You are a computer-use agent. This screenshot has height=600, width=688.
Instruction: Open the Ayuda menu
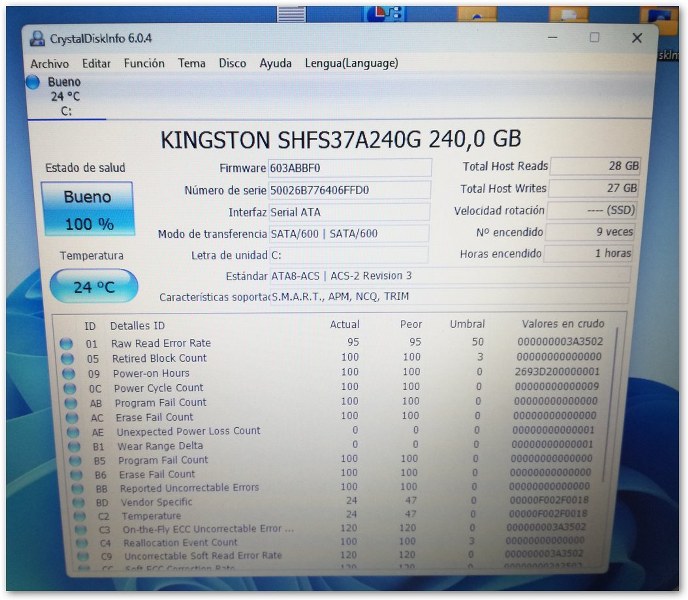[275, 63]
